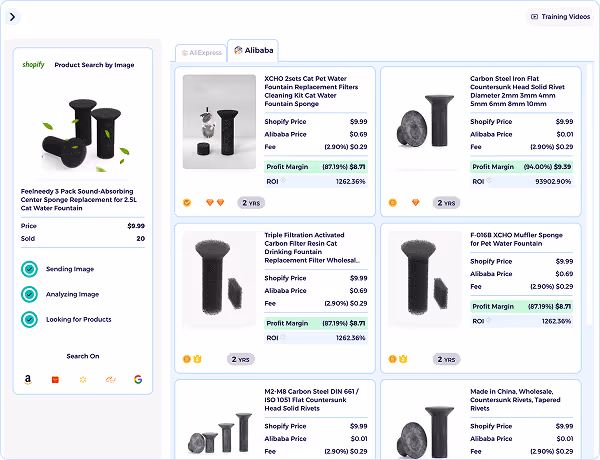Click Alibaba Price $0.69 on XCHO 2sets card

tap(316, 134)
